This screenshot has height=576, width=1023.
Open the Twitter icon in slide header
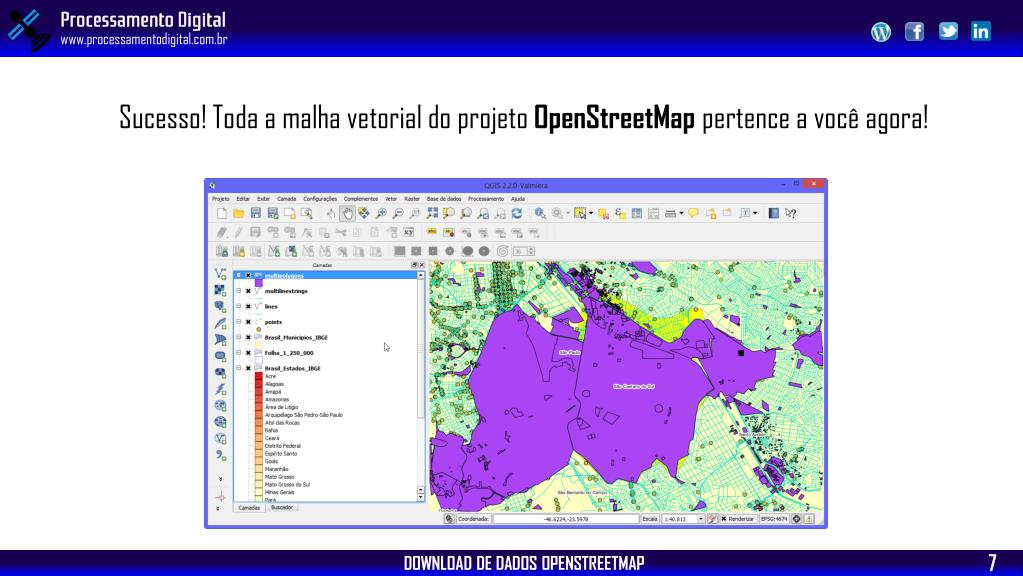coord(948,31)
